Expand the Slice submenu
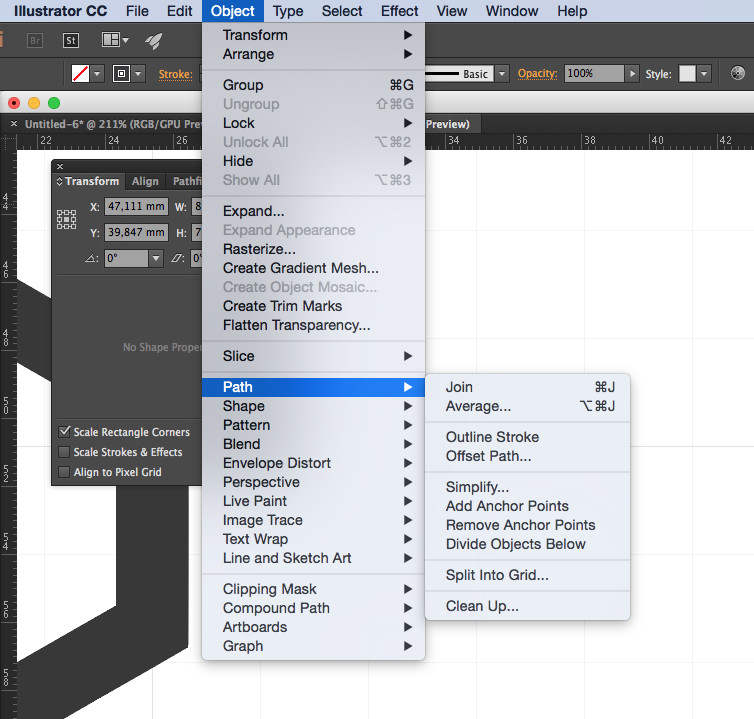Screen dimensions: 754x719 [x=314, y=356]
